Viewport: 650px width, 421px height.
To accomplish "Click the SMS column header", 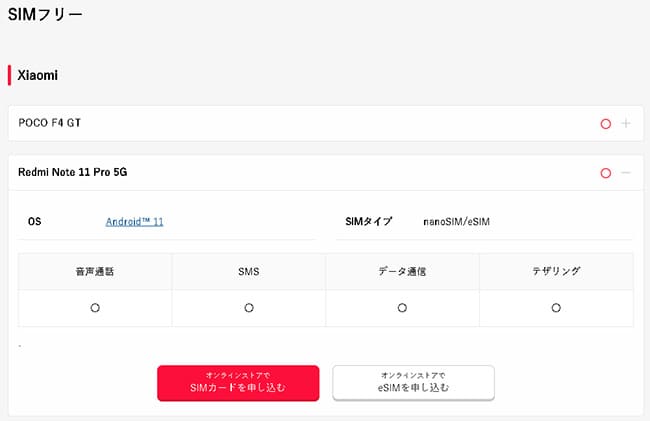I will pos(249,271).
